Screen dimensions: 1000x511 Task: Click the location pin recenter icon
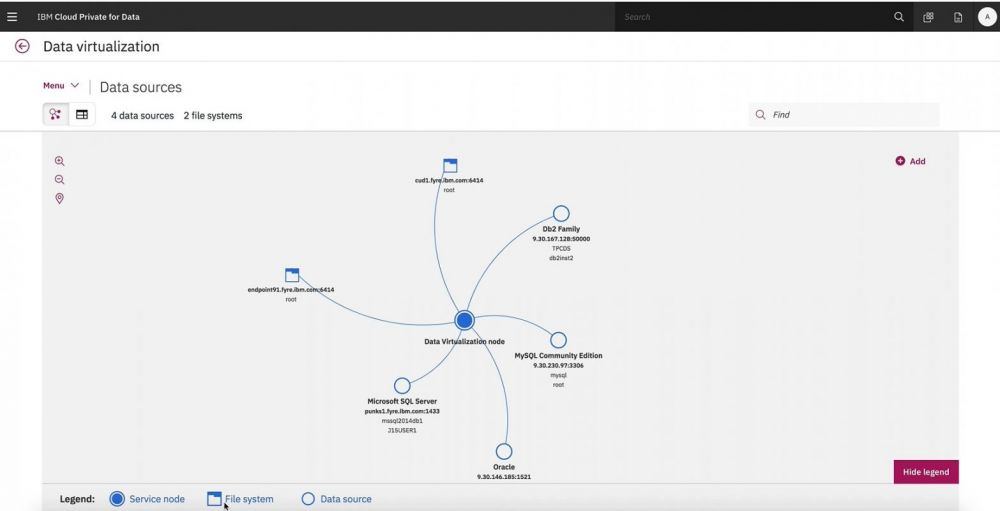(x=59, y=198)
